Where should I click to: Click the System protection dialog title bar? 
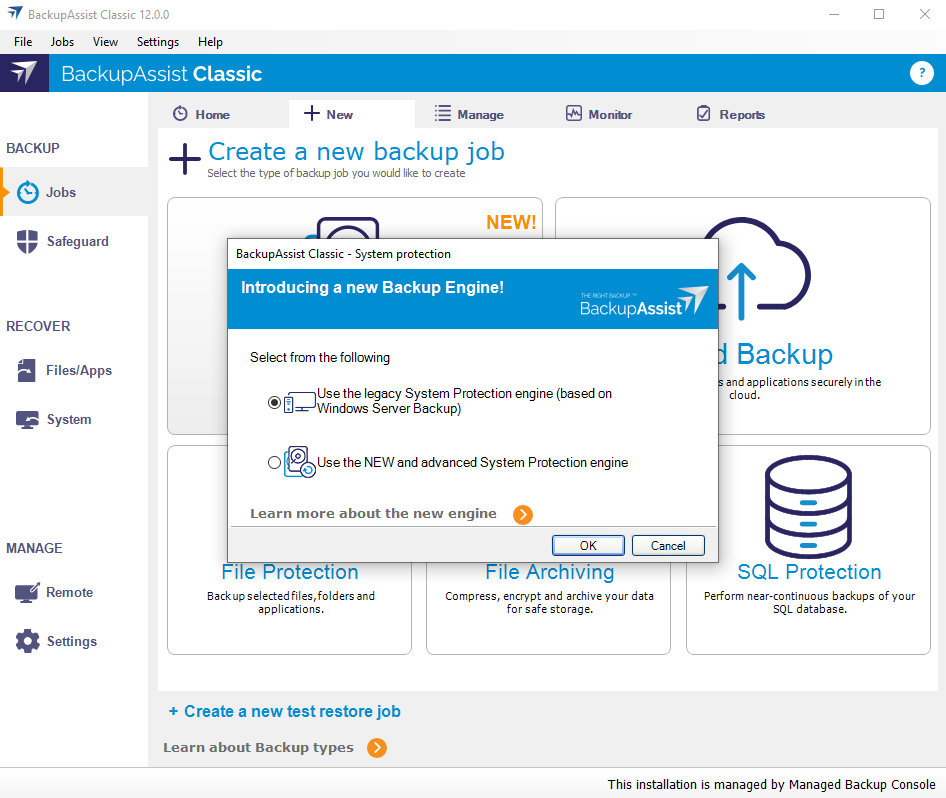tap(472, 254)
